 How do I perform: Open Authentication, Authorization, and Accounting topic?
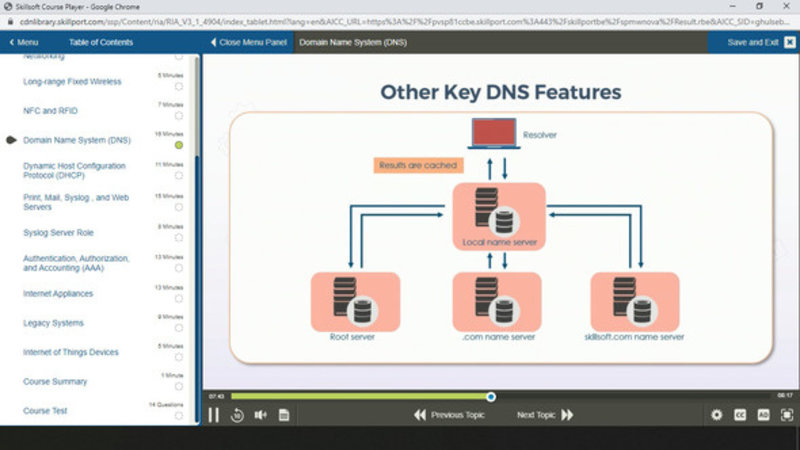click(x=76, y=263)
